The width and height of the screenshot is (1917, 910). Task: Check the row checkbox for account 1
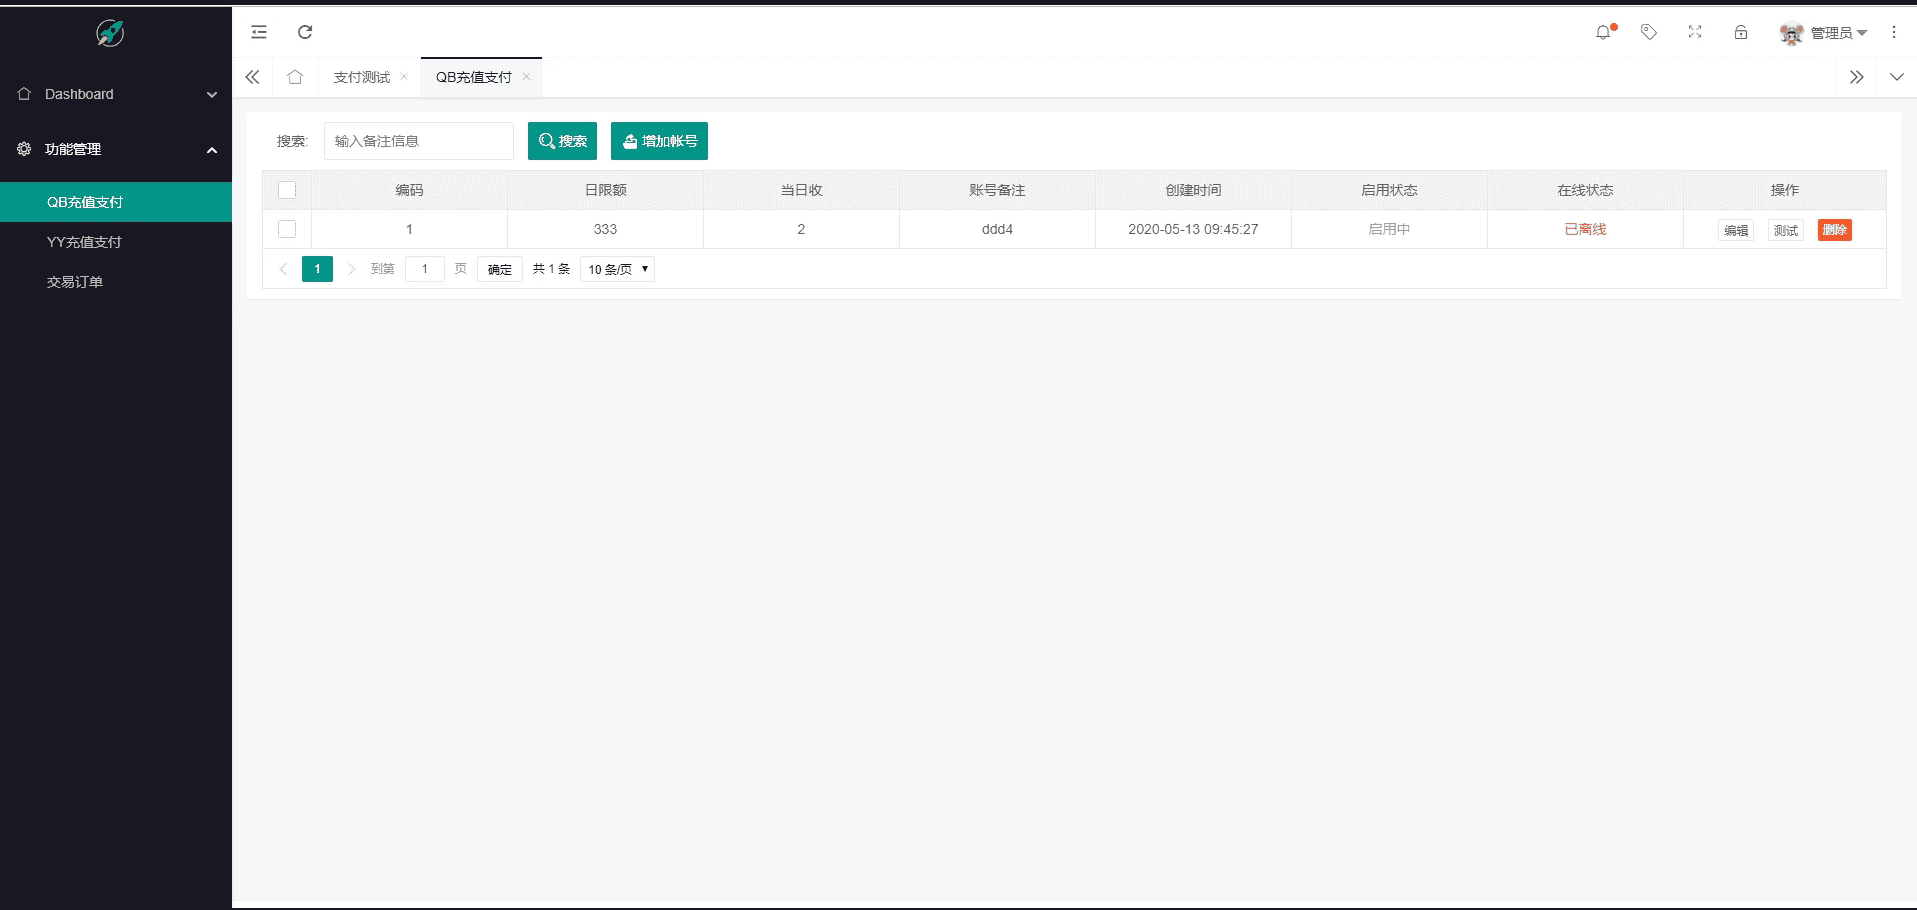coord(287,229)
